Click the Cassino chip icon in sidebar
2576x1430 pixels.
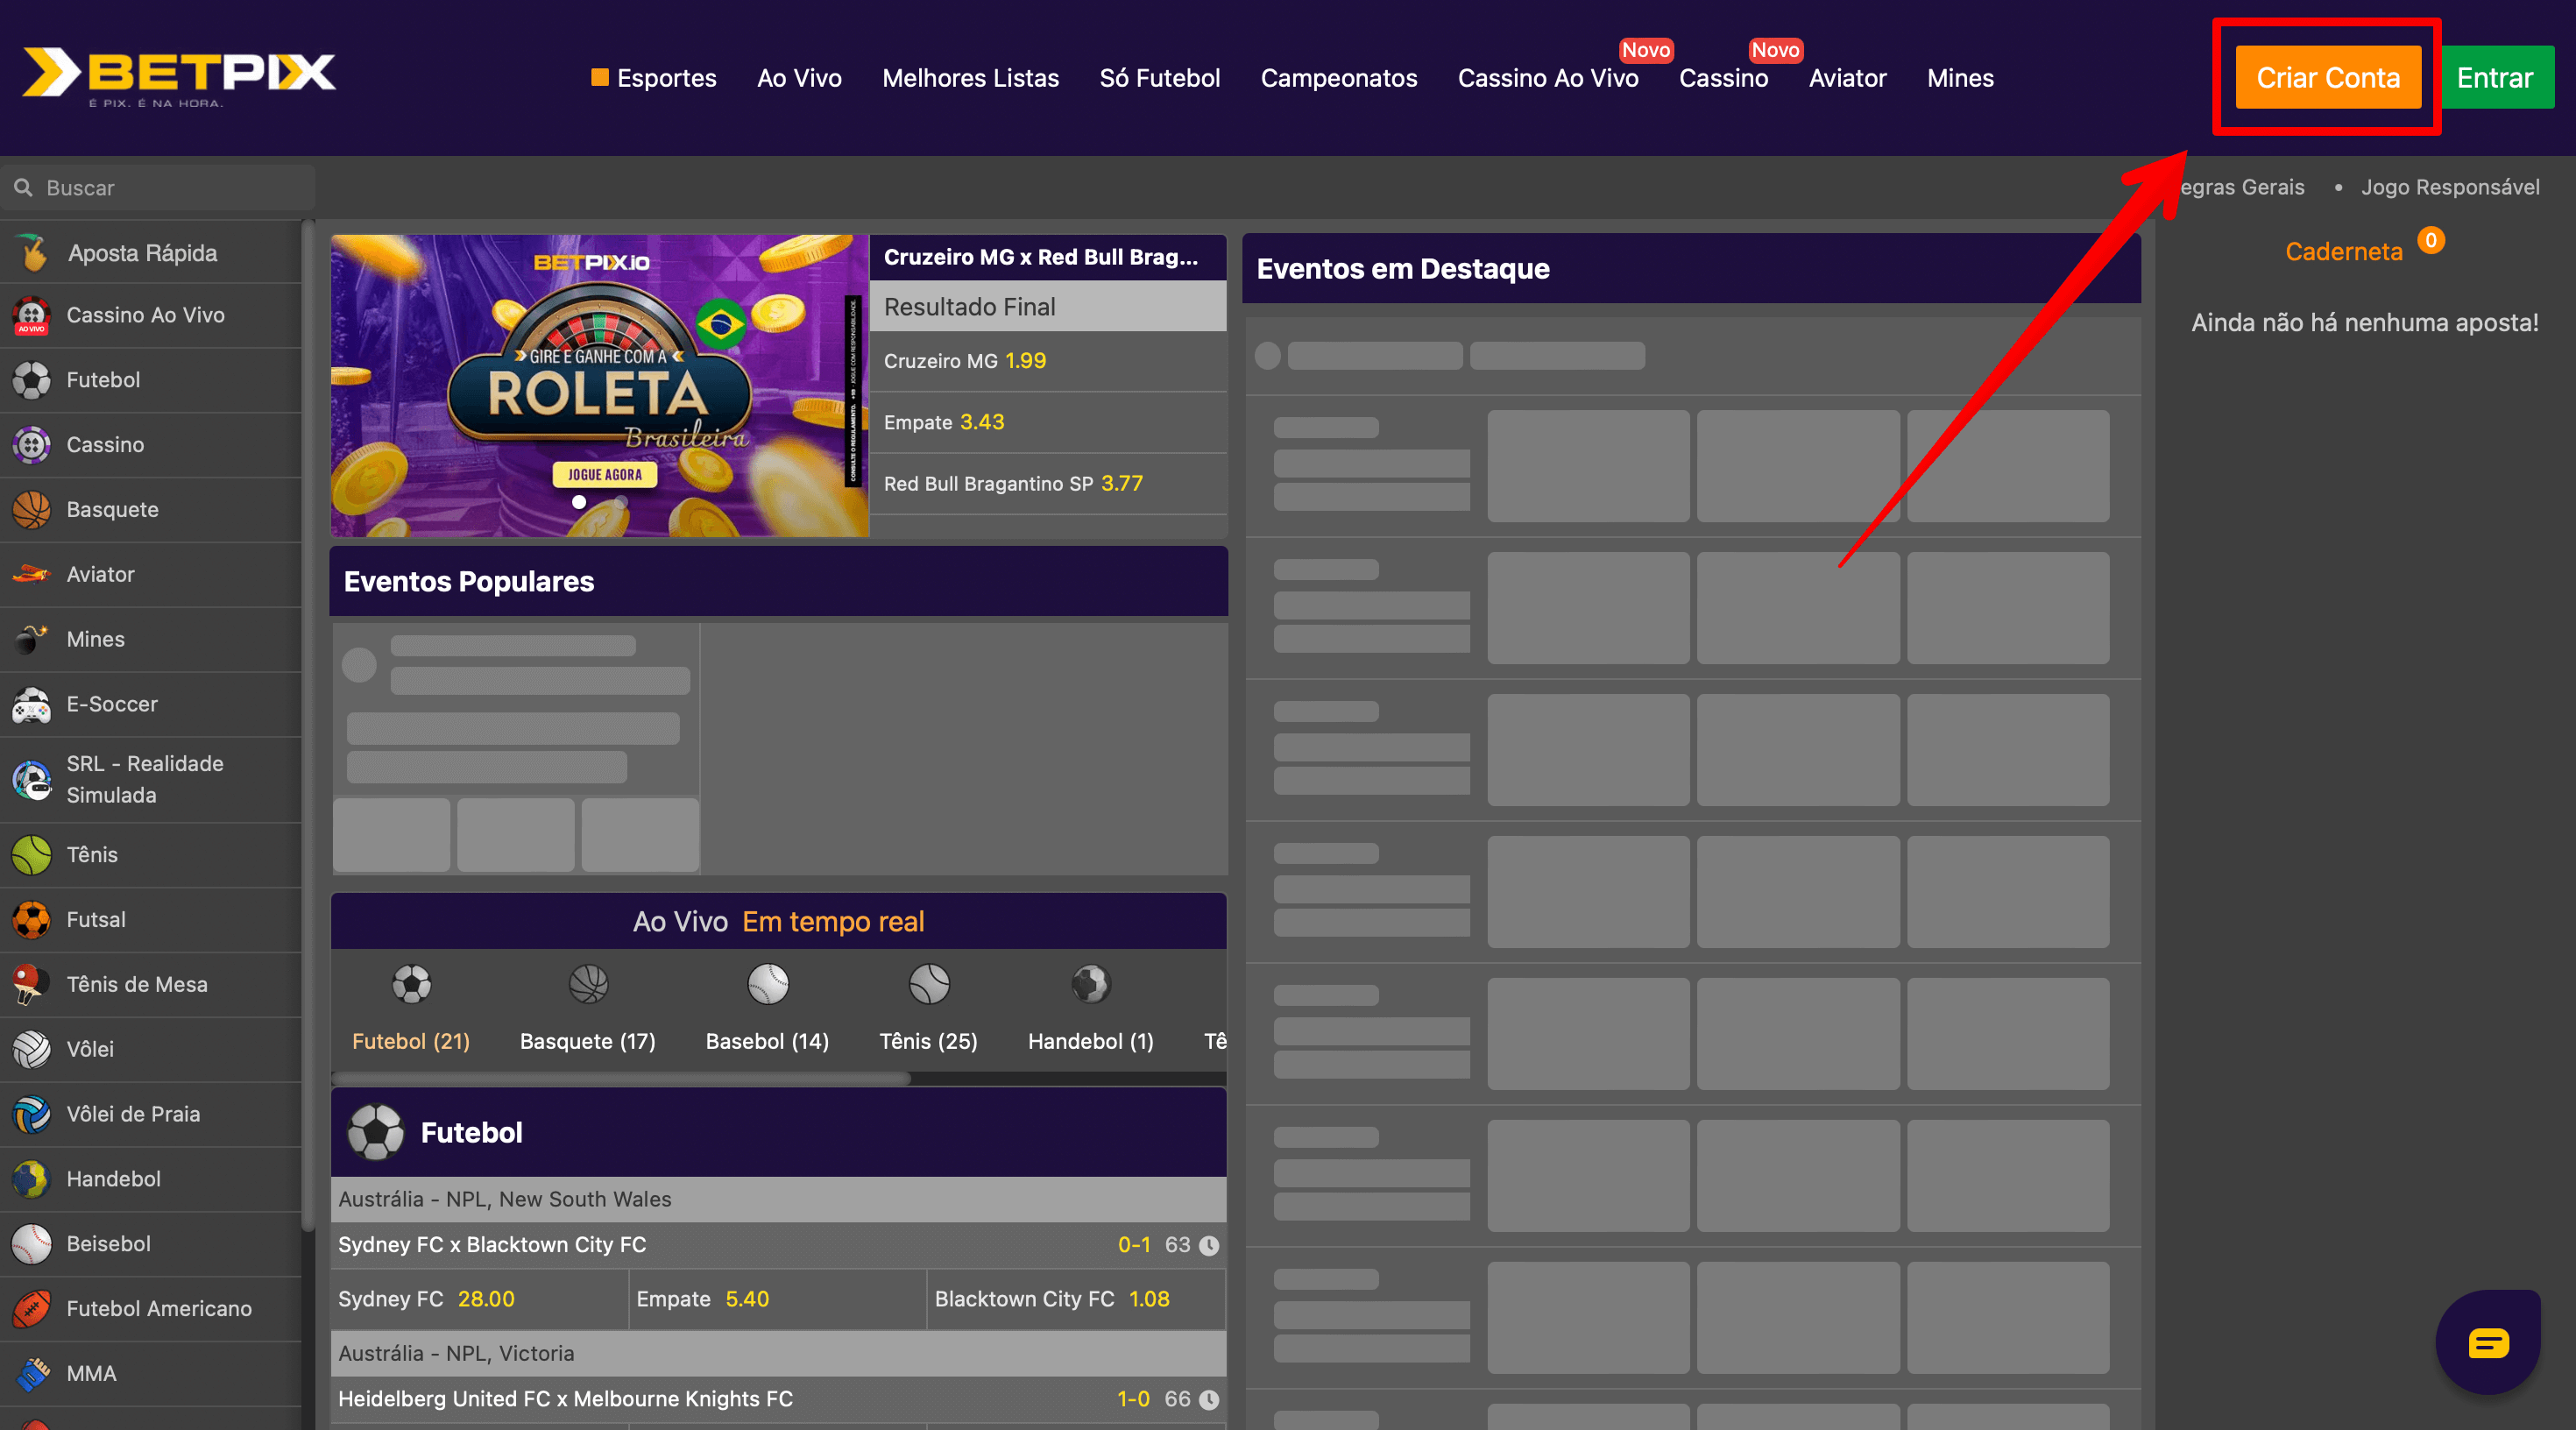click(x=32, y=445)
